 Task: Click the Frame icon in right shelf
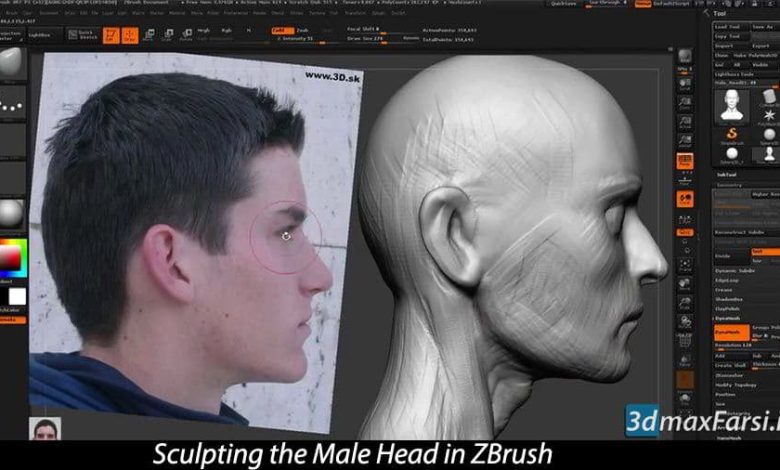685,265
